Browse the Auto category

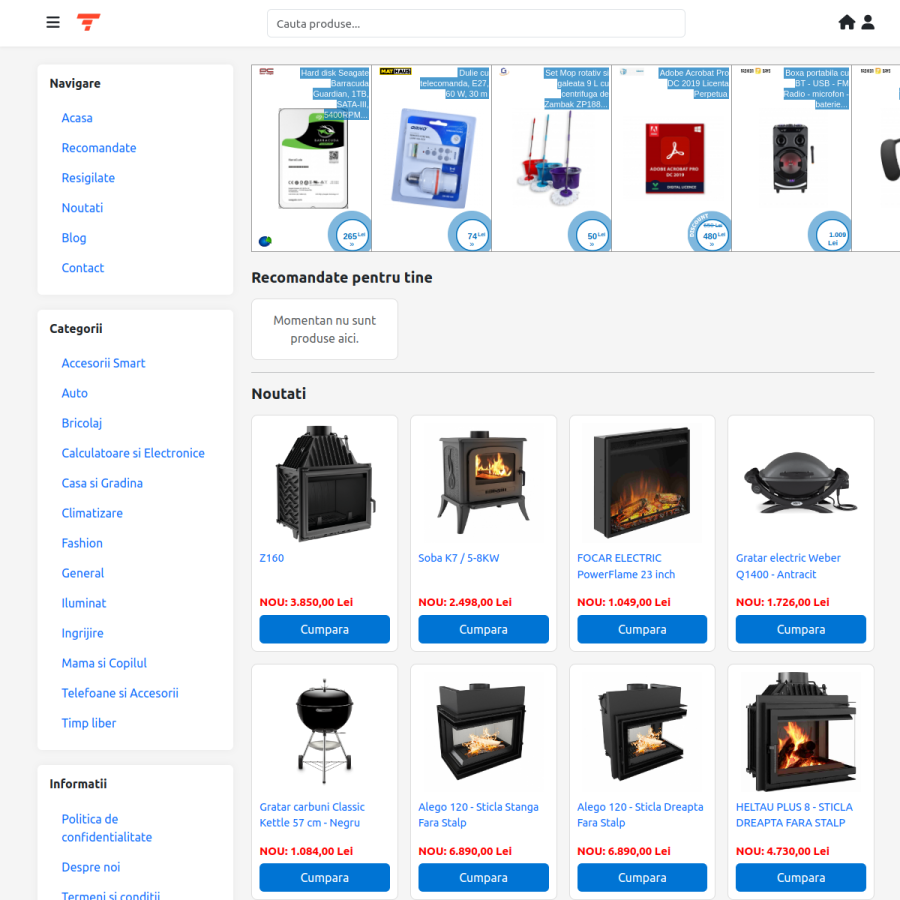pyautogui.click(x=75, y=393)
